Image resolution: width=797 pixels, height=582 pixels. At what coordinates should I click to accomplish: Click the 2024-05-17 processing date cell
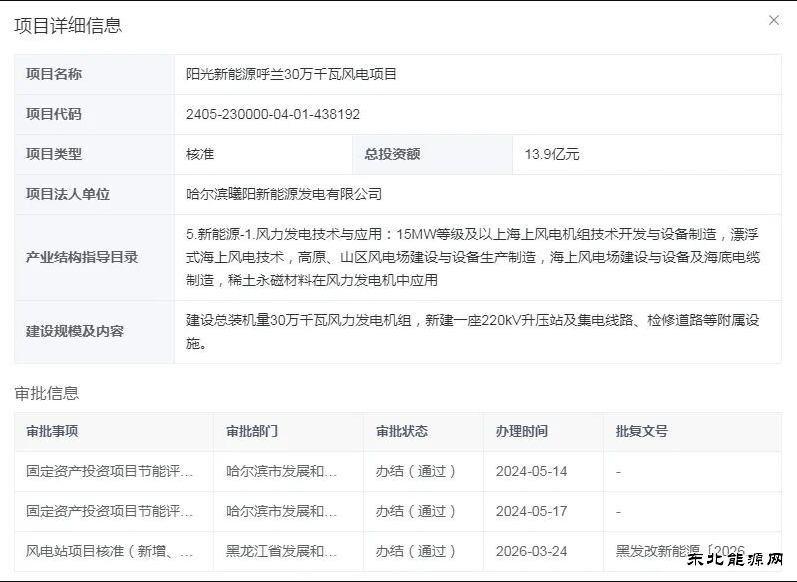click(x=531, y=511)
